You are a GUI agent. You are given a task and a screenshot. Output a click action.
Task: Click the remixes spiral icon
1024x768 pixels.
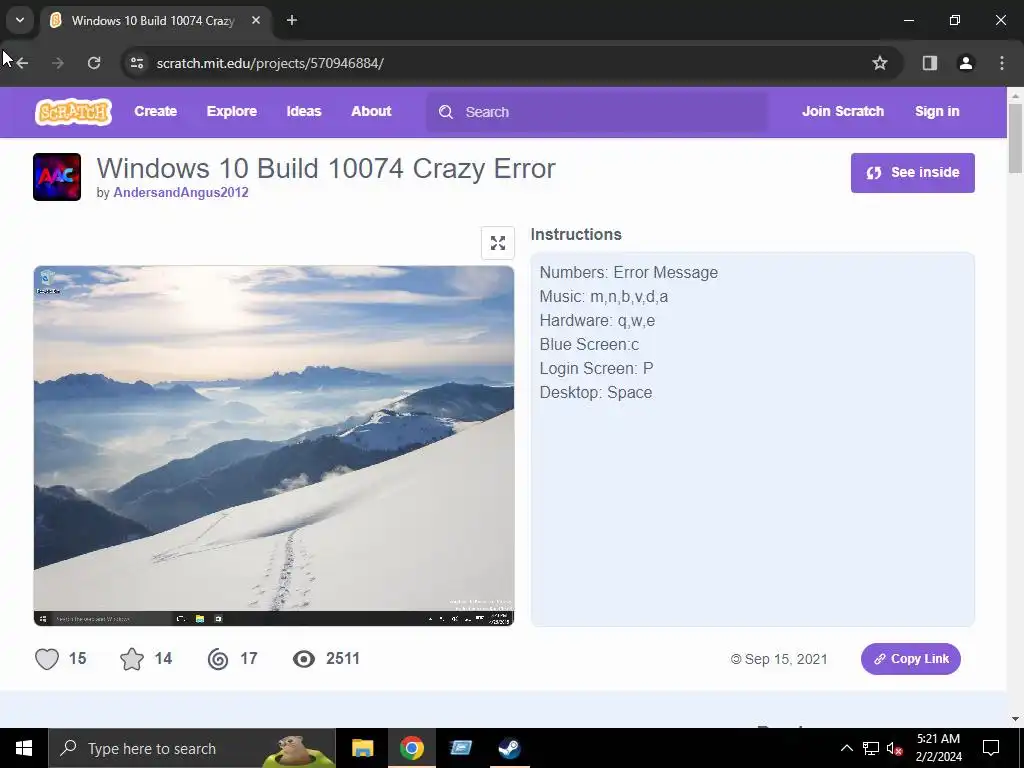pyautogui.click(x=218, y=659)
